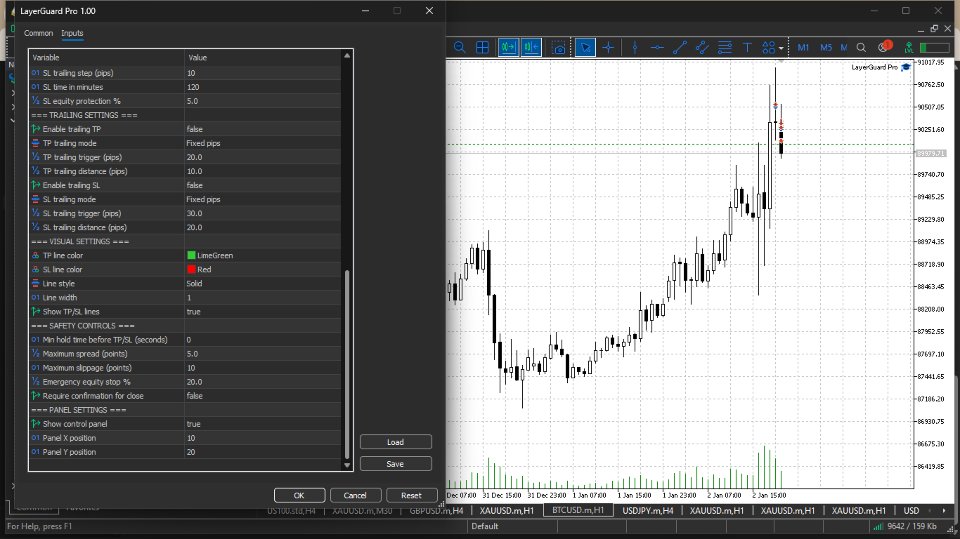
Task: Click the chart tabs scroll right arrow
Action: (943, 510)
